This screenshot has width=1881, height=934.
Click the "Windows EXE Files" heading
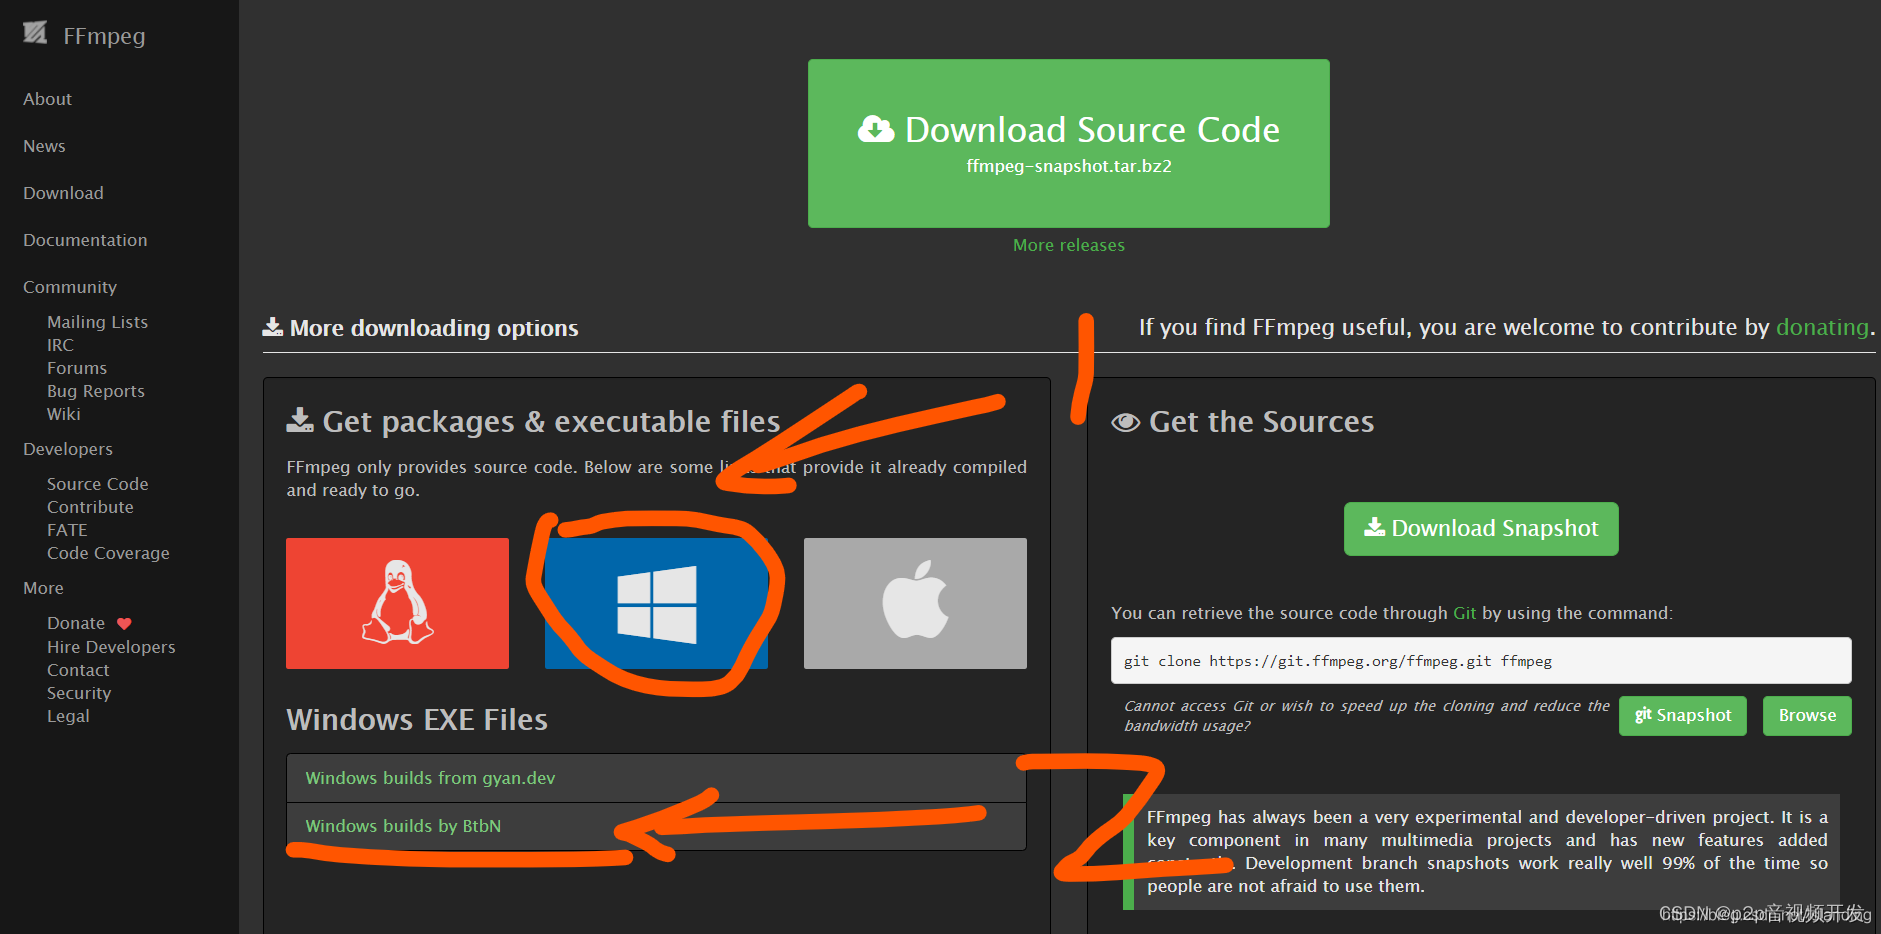(417, 720)
